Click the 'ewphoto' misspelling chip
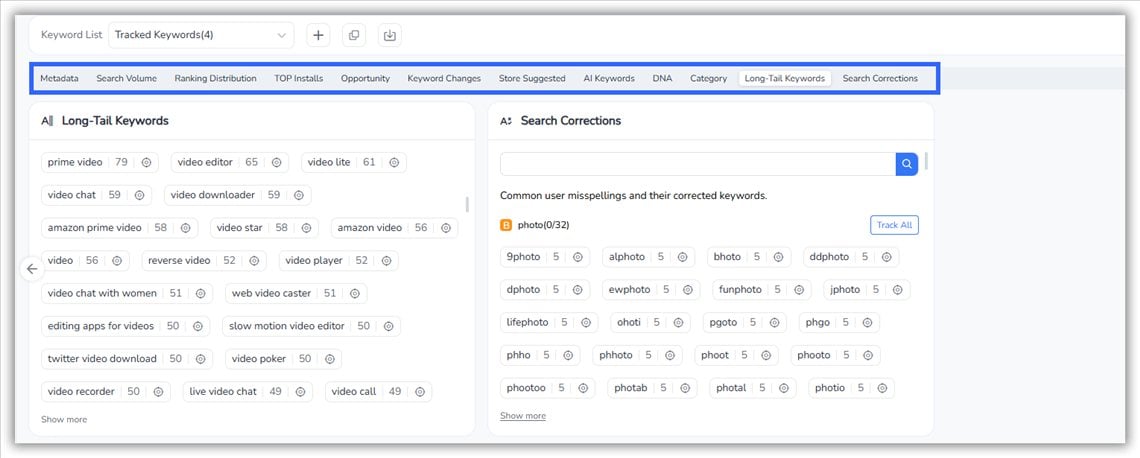Image resolution: width=1140 pixels, height=458 pixels. click(x=651, y=290)
